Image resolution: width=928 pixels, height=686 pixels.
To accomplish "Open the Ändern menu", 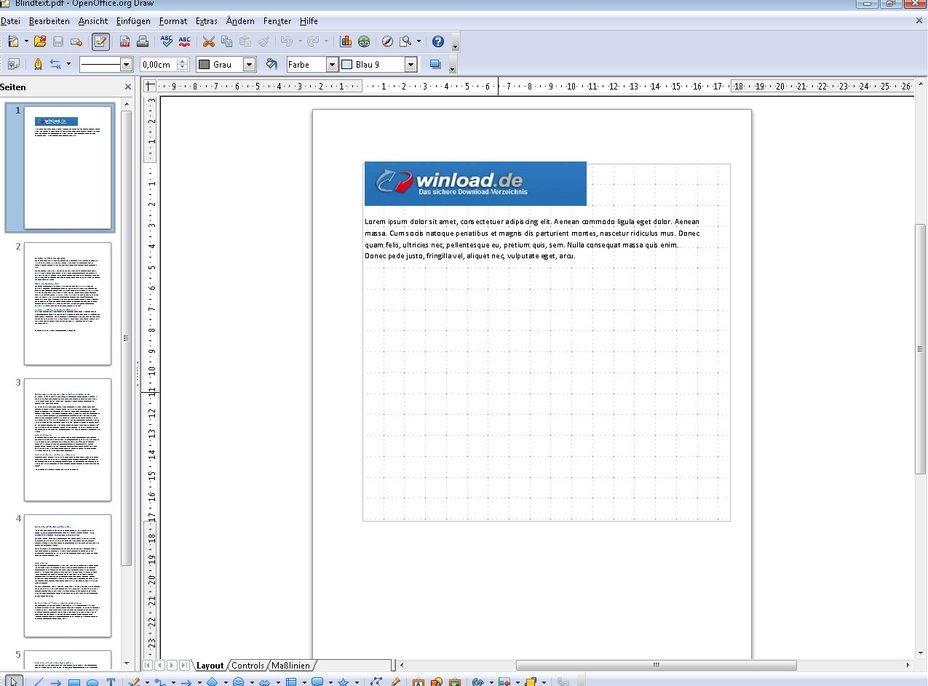I will coord(240,21).
